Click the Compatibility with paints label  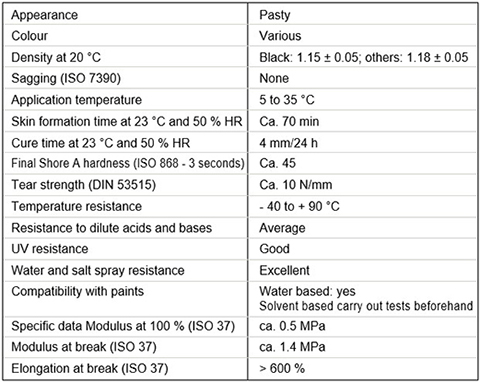click(x=77, y=292)
